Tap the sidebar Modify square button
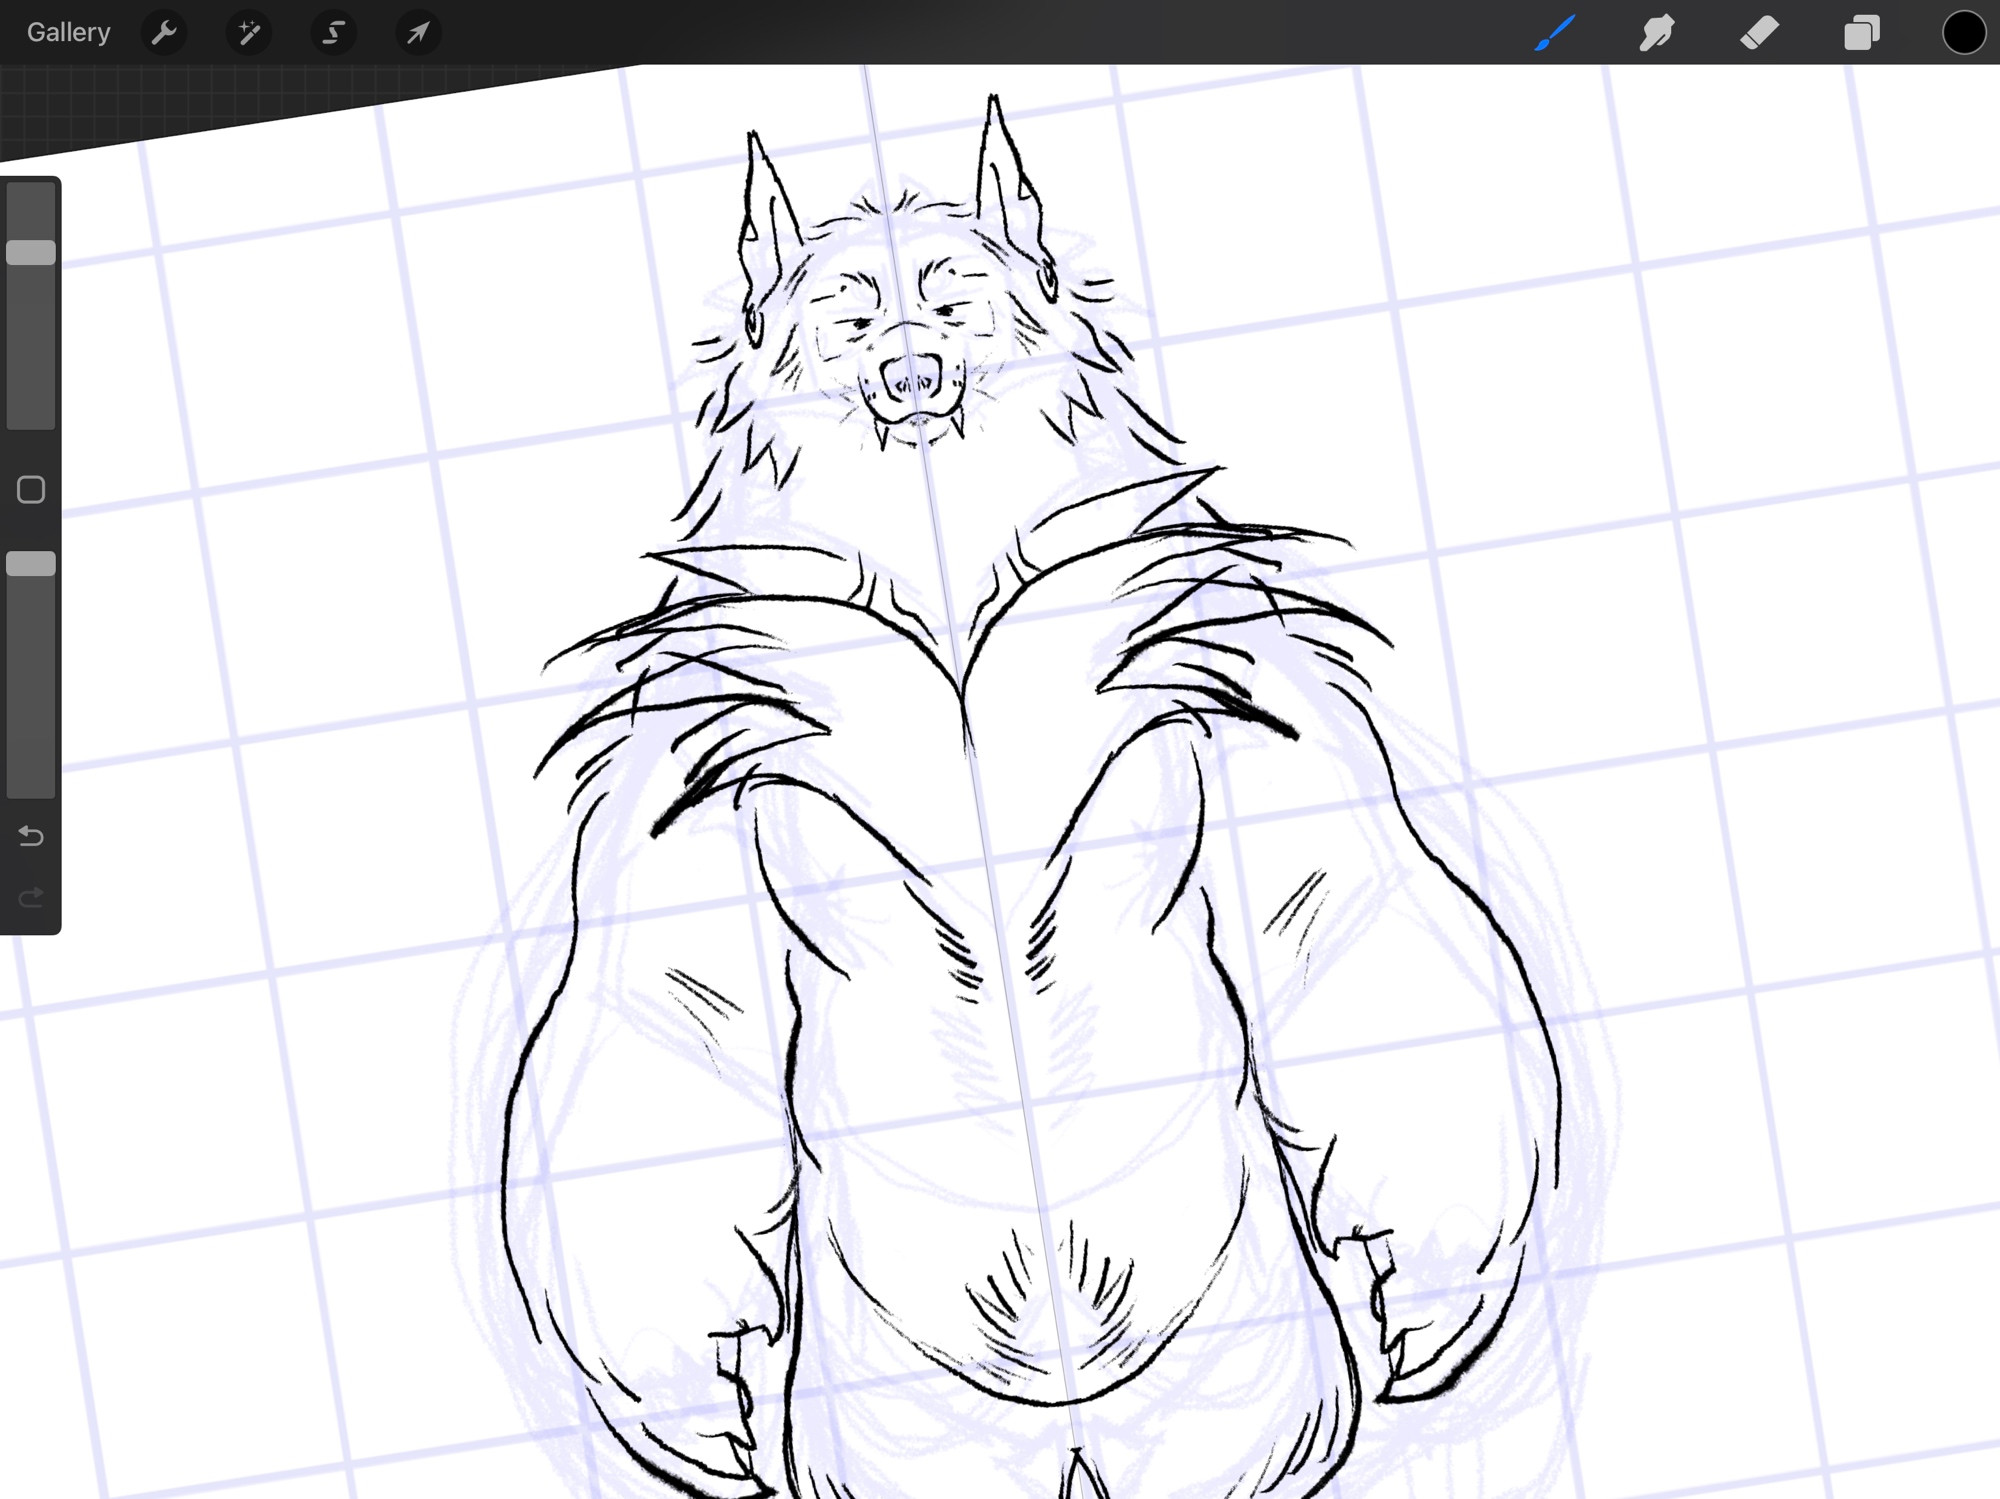The width and height of the screenshot is (2000, 1499). click(x=31, y=490)
